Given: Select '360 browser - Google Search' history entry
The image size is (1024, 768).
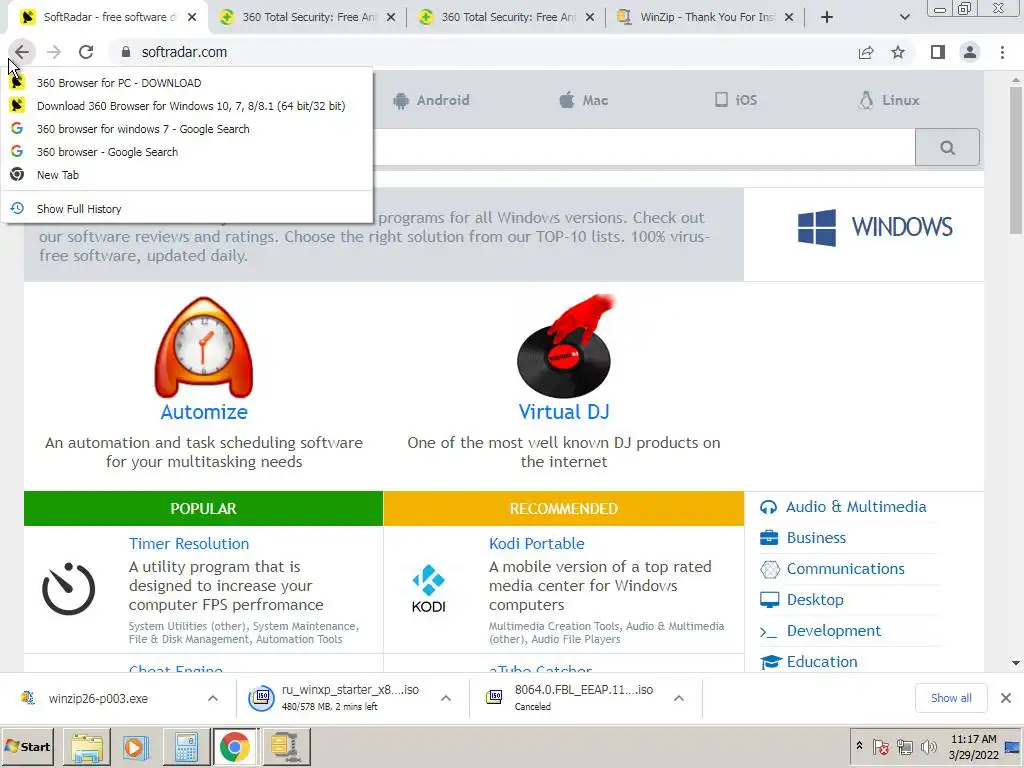Looking at the screenshot, I should click(187, 152).
